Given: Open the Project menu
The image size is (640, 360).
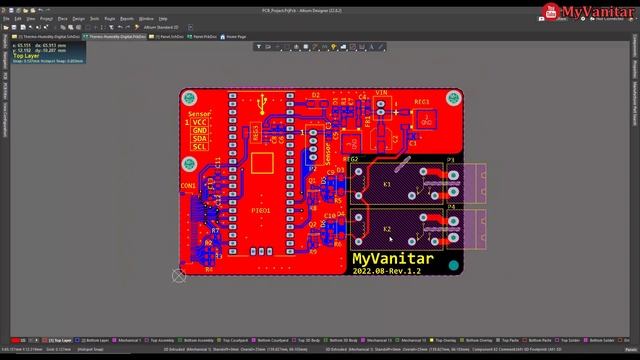Looking at the screenshot, I should [46, 19].
